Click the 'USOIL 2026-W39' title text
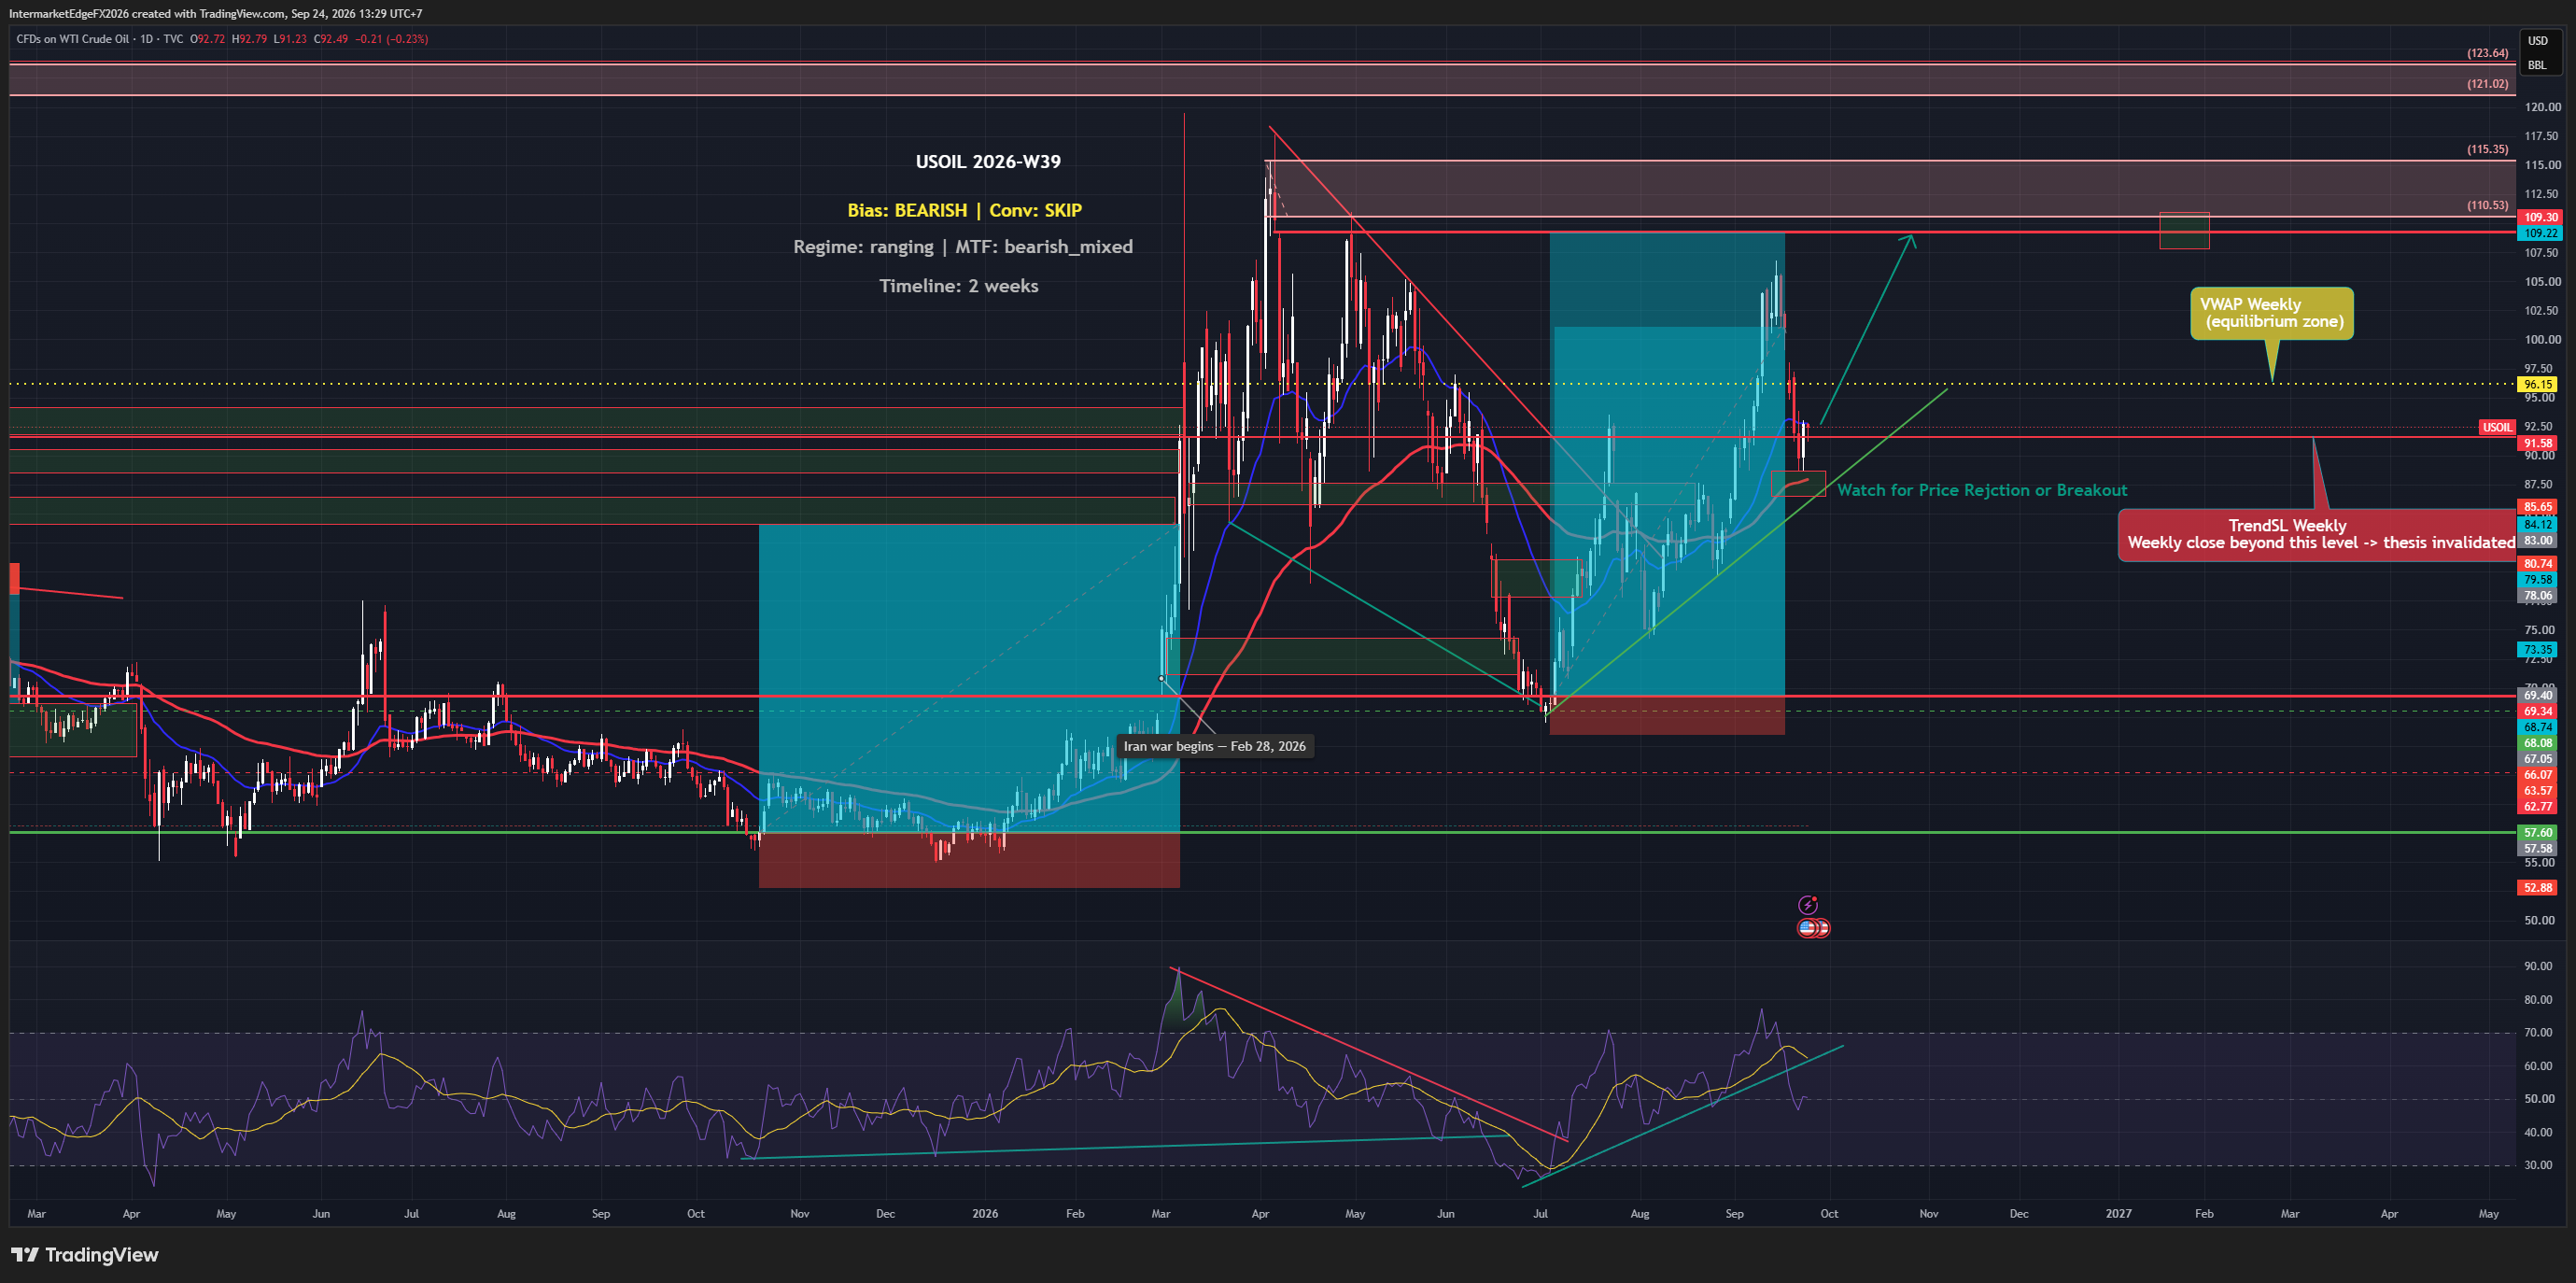This screenshot has height=1283, width=2576. (988, 162)
